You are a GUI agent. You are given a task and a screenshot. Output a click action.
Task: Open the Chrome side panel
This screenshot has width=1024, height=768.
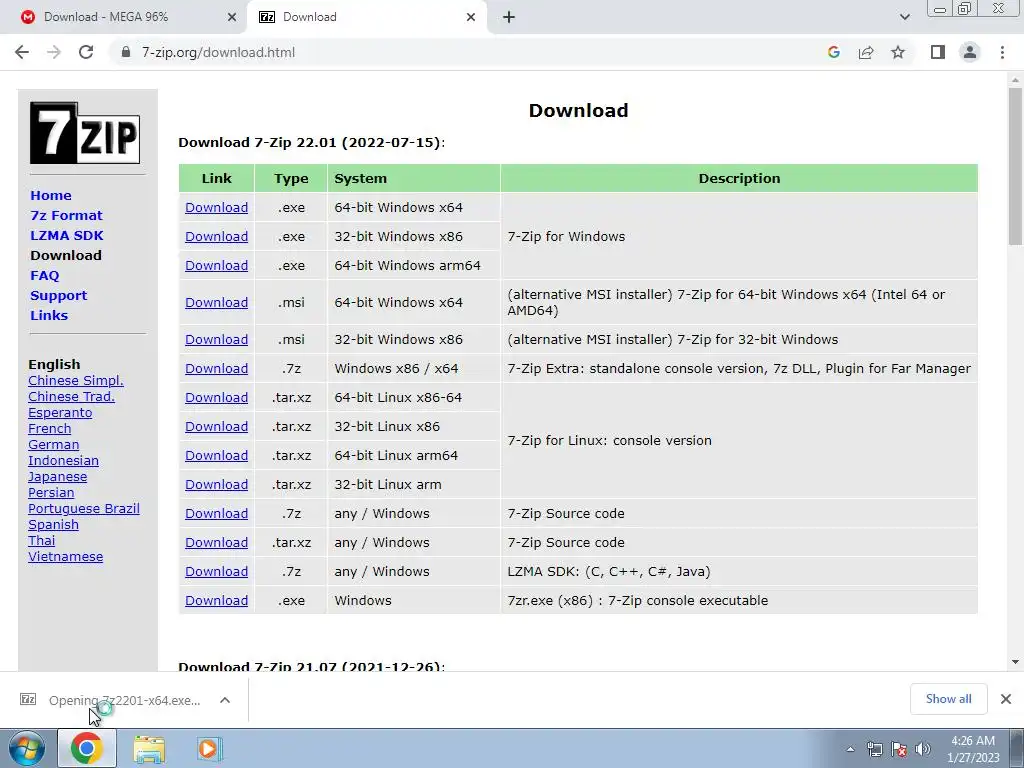(x=938, y=52)
